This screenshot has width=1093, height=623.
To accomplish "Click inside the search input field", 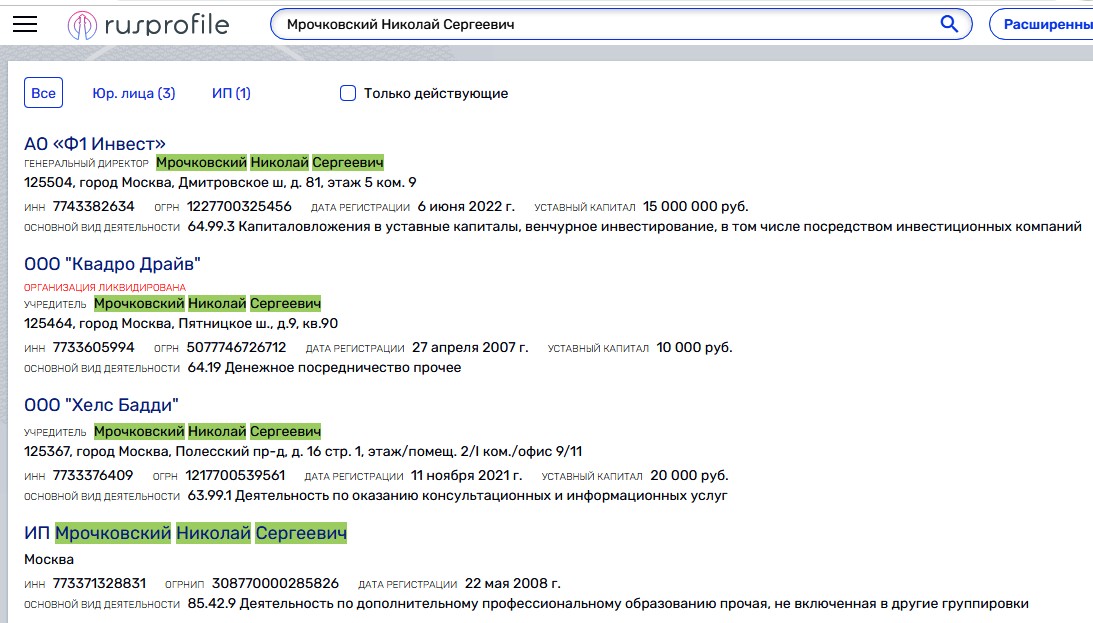I will [600, 24].
